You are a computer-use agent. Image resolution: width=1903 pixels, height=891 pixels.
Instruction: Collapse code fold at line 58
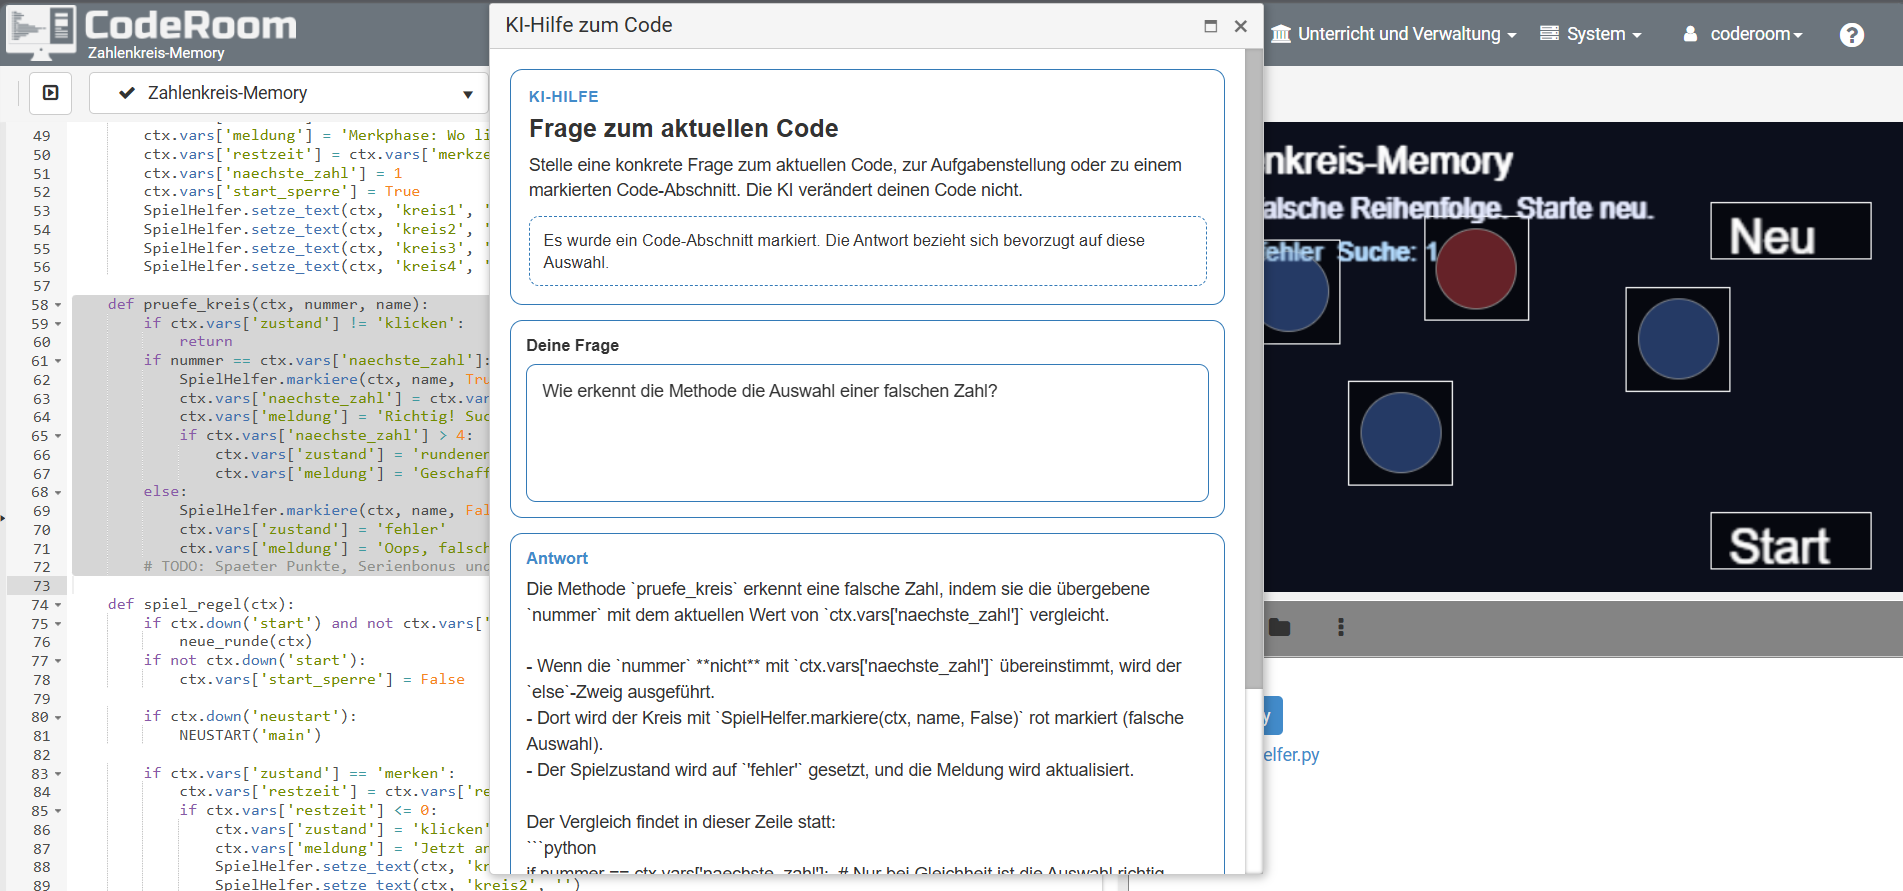[x=58, y=305]
